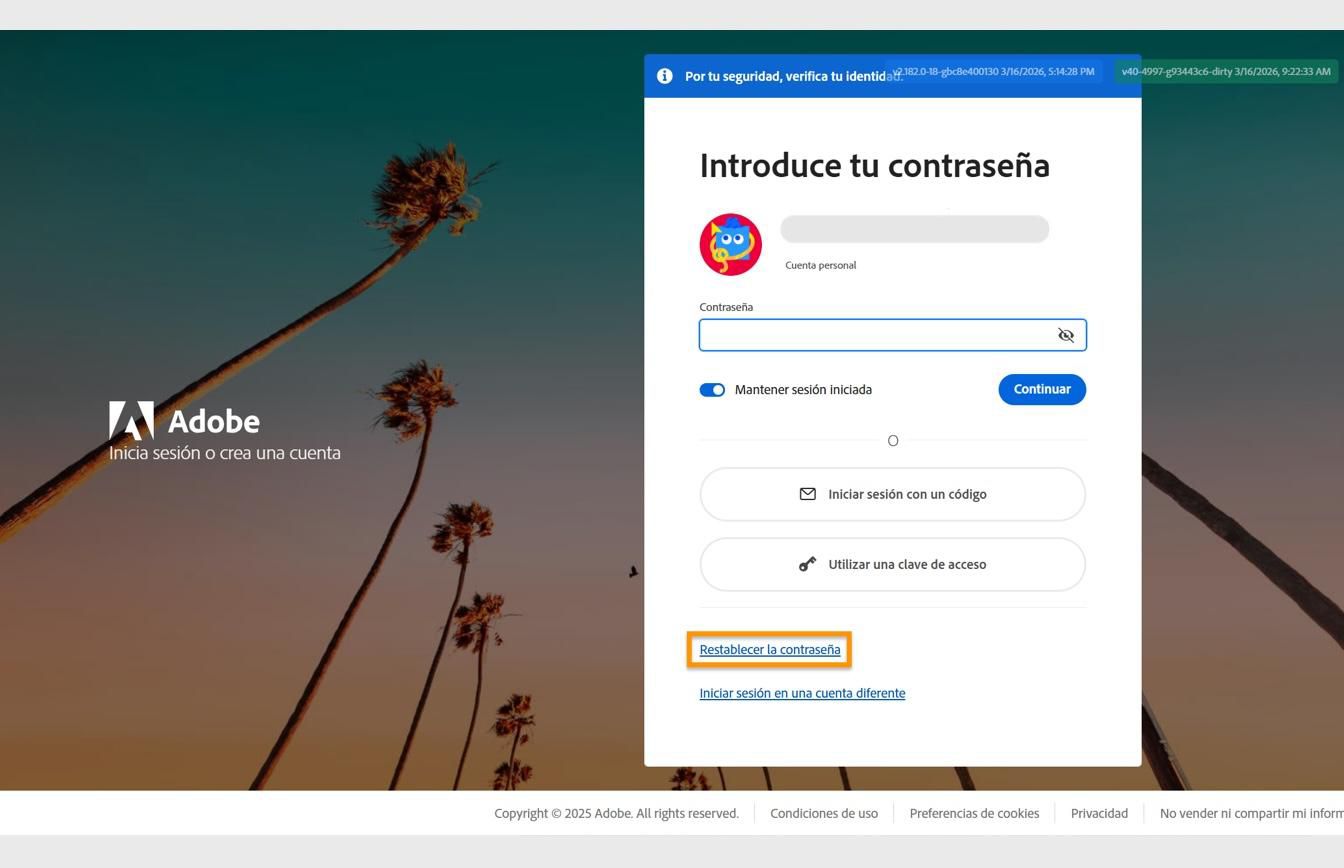Click the grayed-out email field above Cuenta personal

(913, 229)
